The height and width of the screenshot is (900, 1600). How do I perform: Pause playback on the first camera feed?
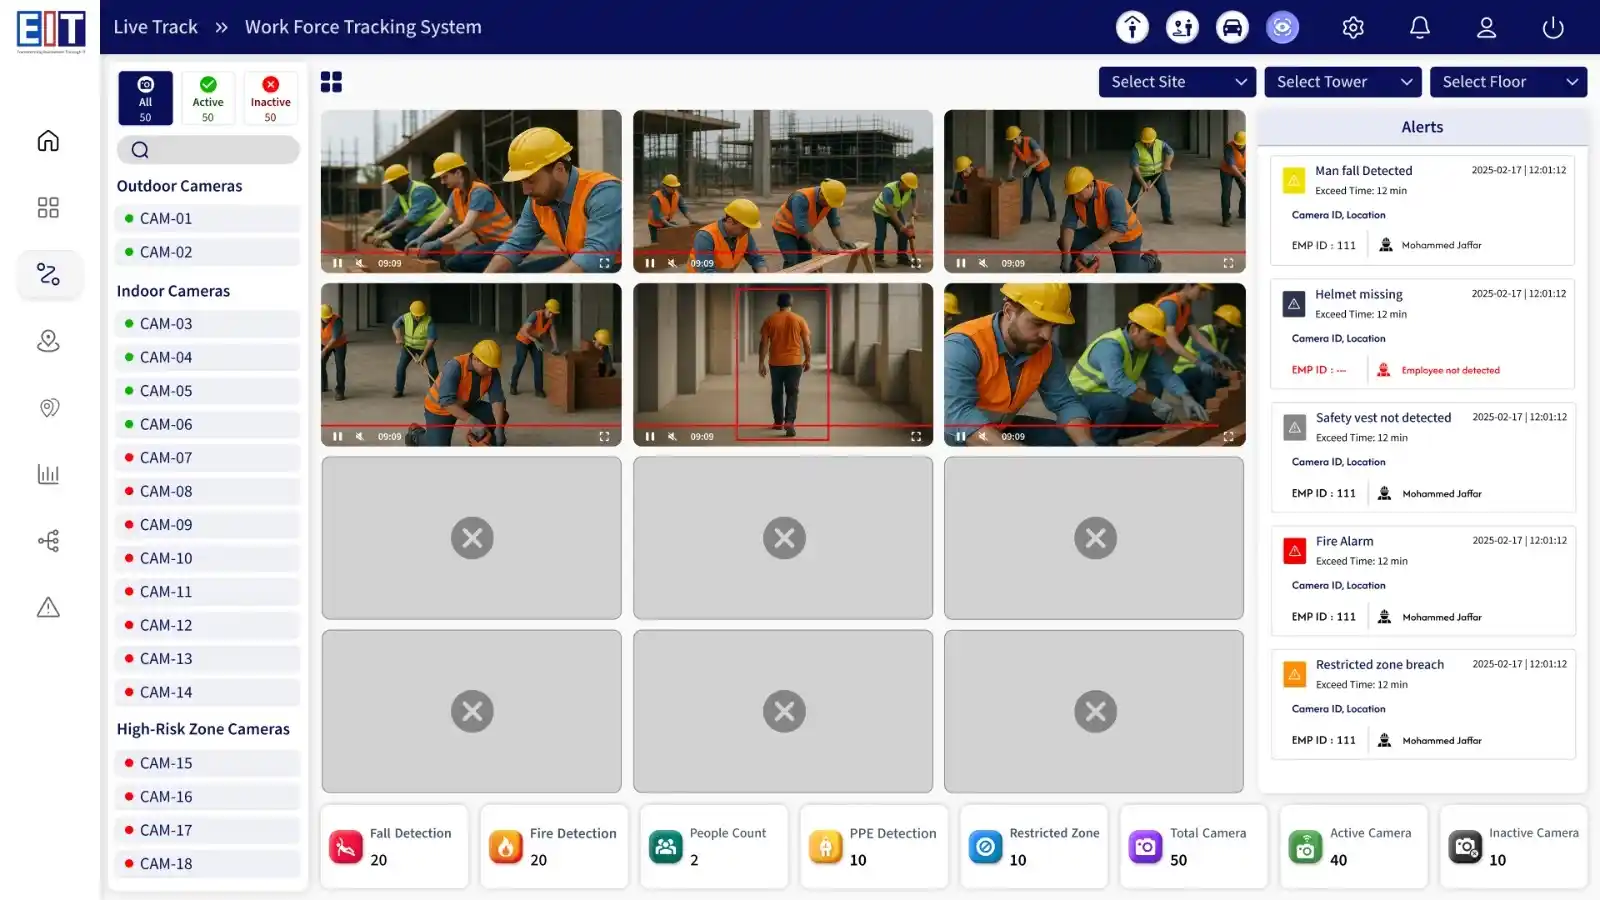[337, 263]
